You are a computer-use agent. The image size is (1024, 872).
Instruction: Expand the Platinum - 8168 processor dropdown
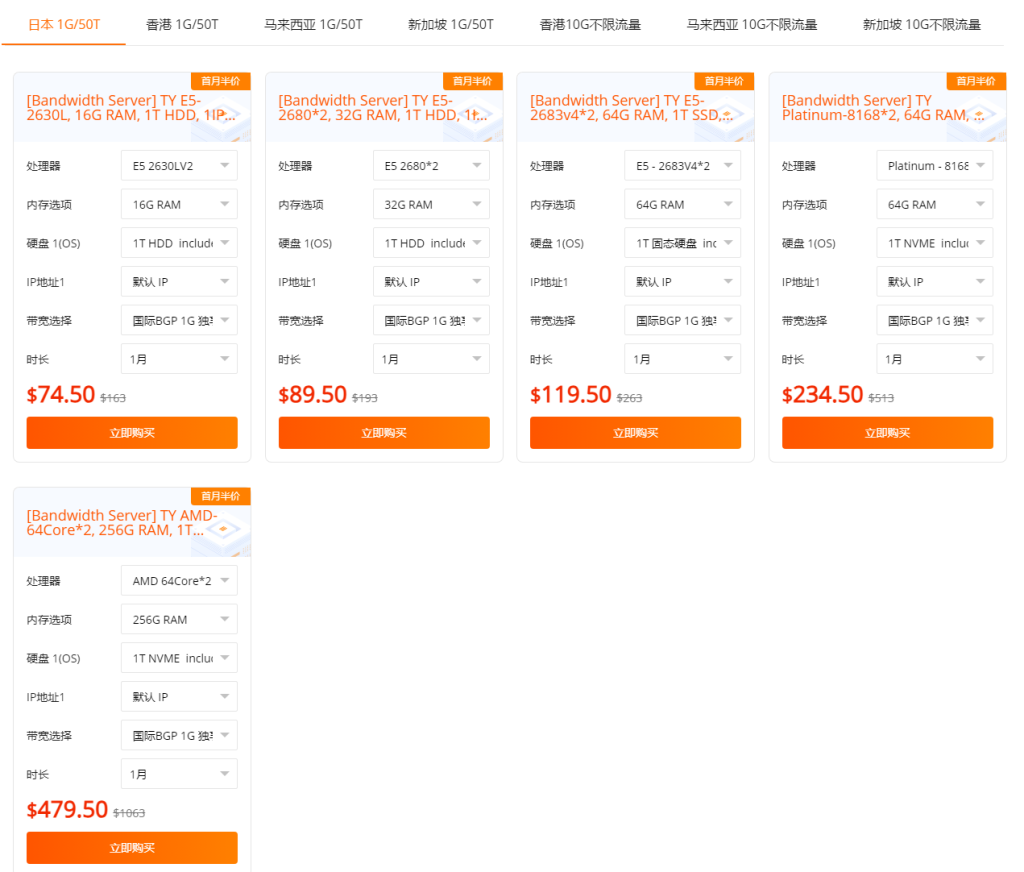(935, 166)
